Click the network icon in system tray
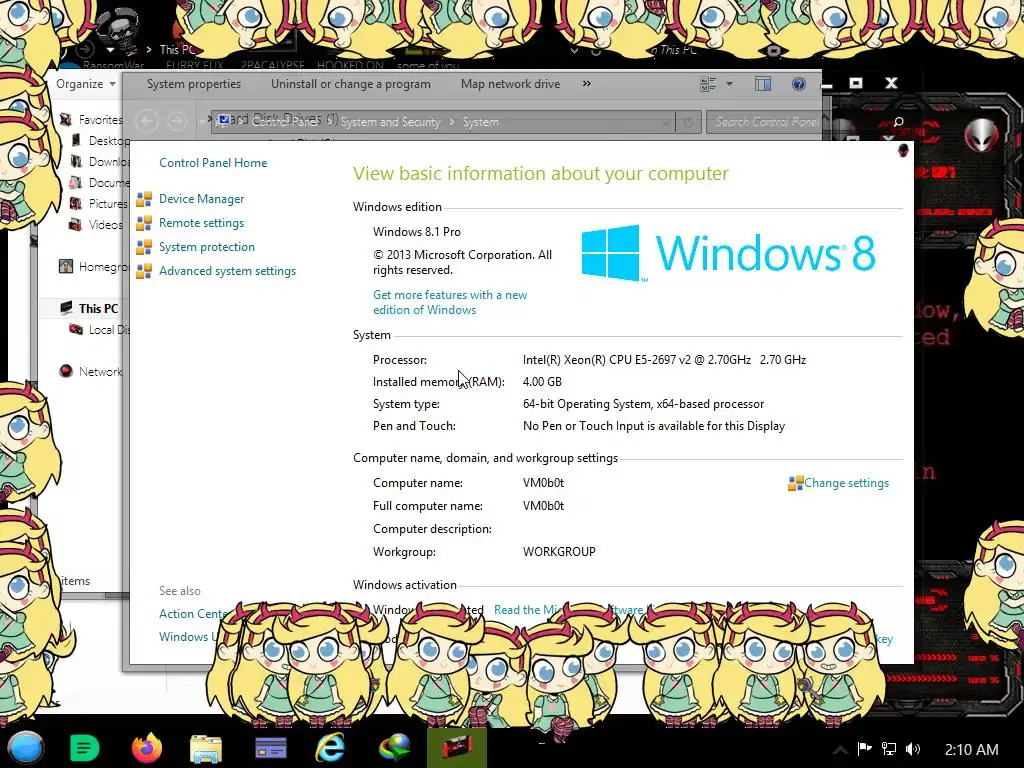Screen dimensions: 1024x768 [x=889, y=749]
